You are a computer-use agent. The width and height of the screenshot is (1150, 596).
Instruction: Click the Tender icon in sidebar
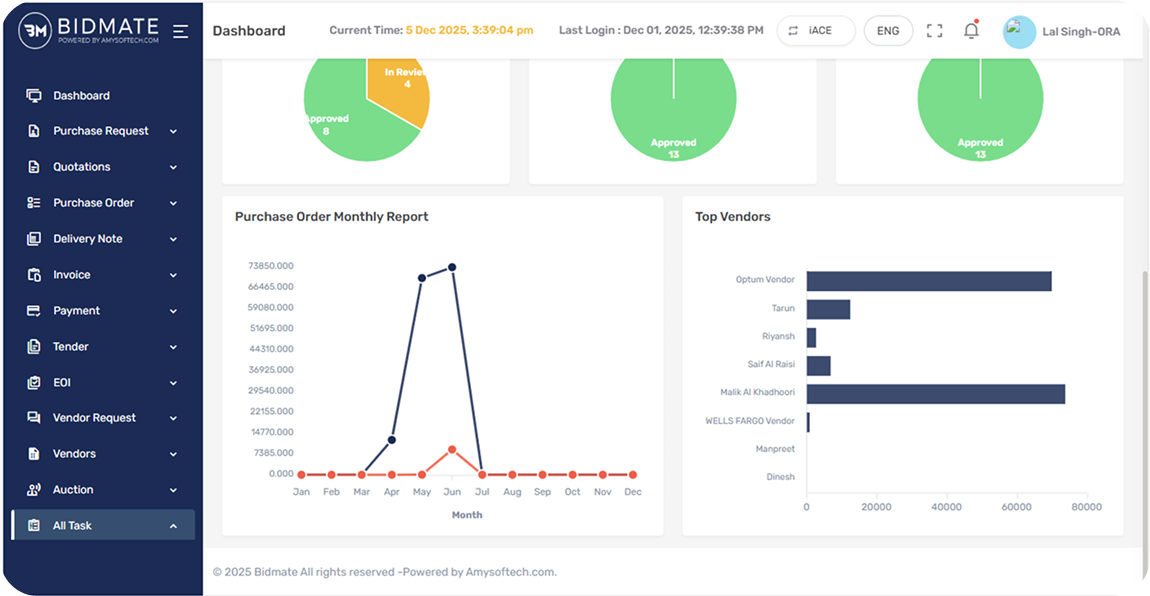pyautogui.click(x=34, y=347)
